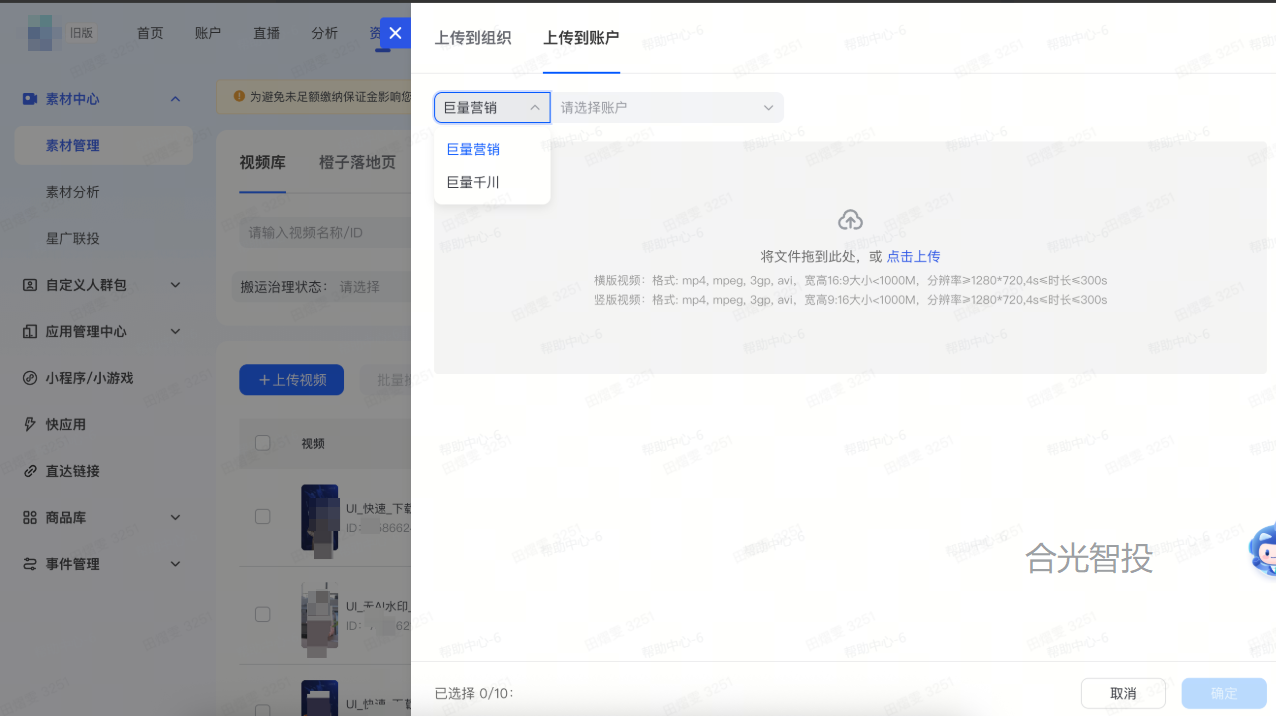Screen dimensions: 1276x716
Task: Expand the 事件管理 chevron
Action: [175, 564]
